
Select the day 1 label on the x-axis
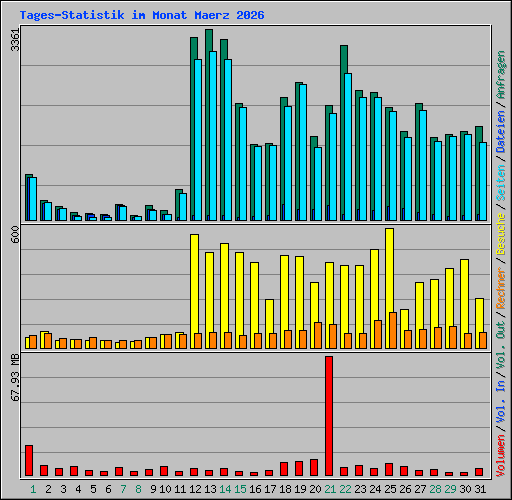[33, 489]
